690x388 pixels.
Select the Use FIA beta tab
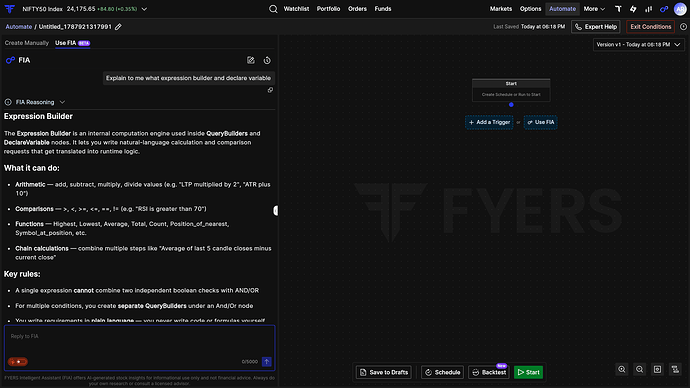click(x=72, y=43)
